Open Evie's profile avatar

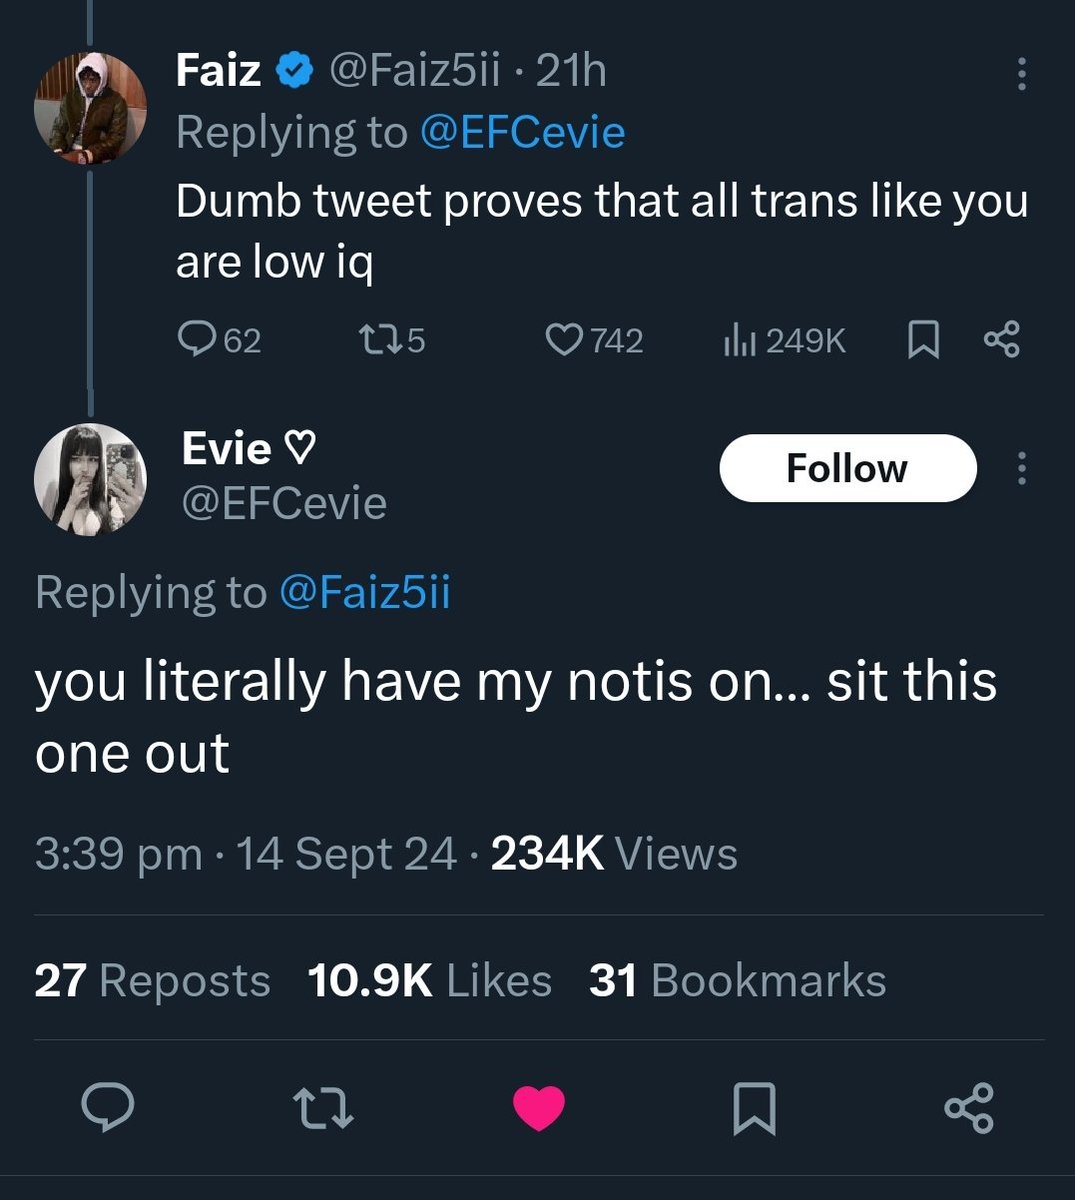pos(91,479)
